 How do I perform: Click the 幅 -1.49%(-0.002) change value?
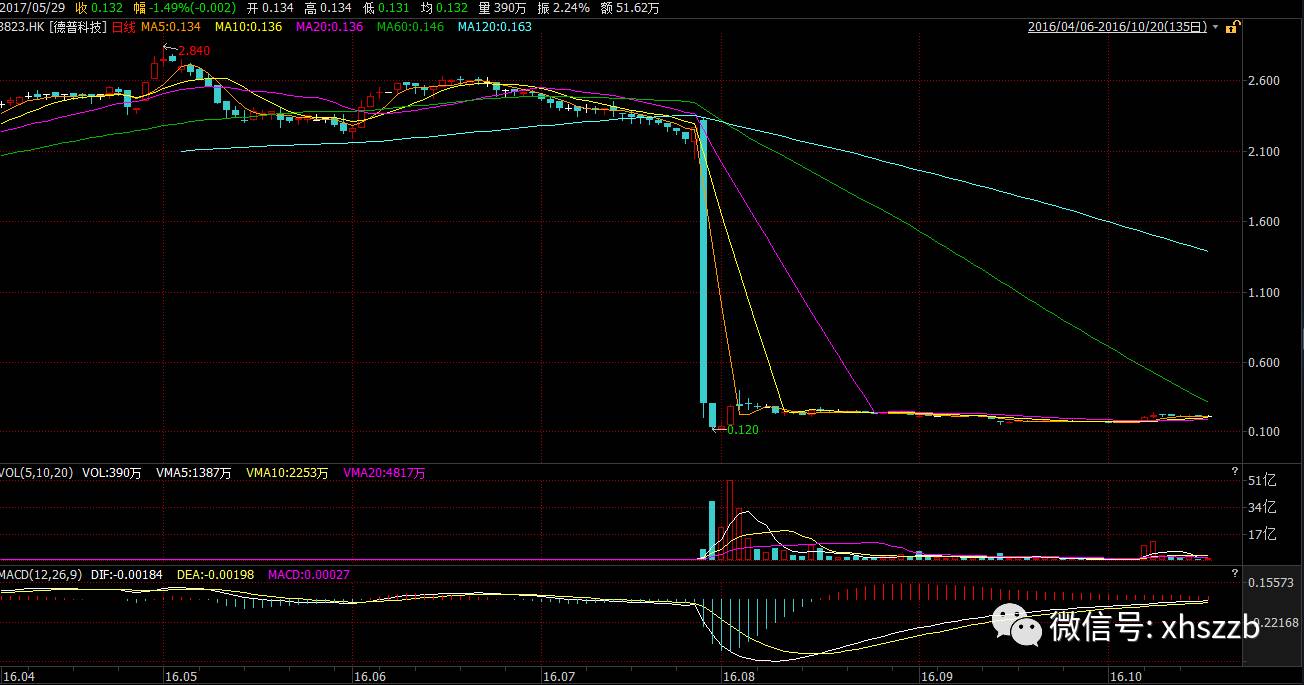pos(184,8)
